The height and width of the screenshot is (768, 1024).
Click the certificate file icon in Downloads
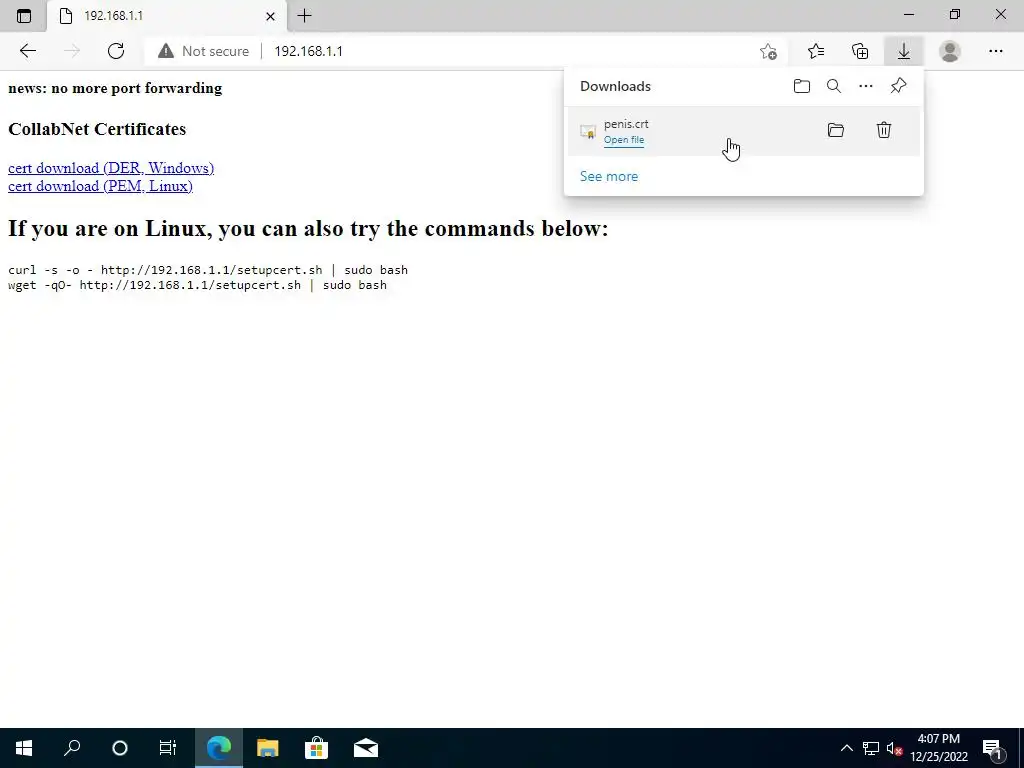(588, 132)
